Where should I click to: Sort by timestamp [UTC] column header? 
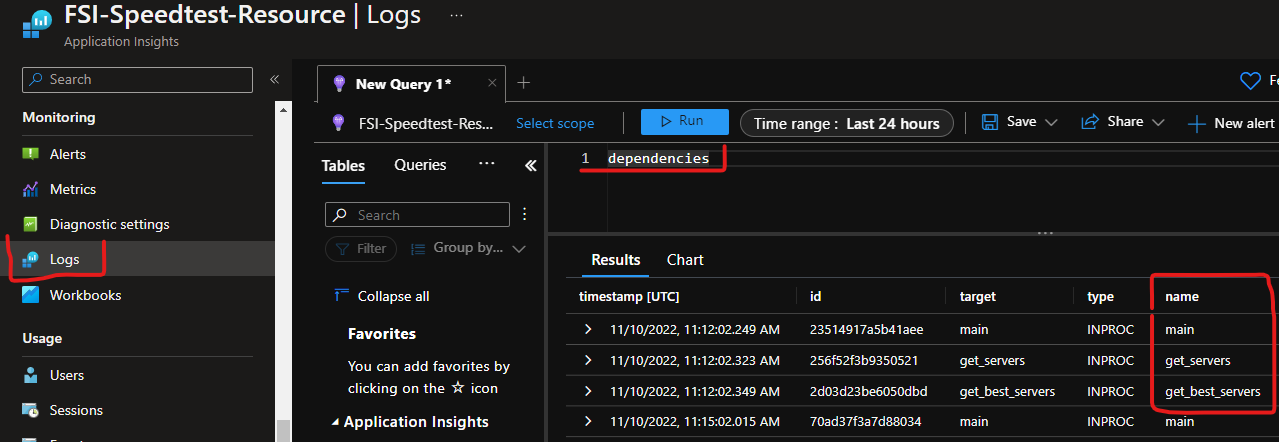[x=629, y=297]
